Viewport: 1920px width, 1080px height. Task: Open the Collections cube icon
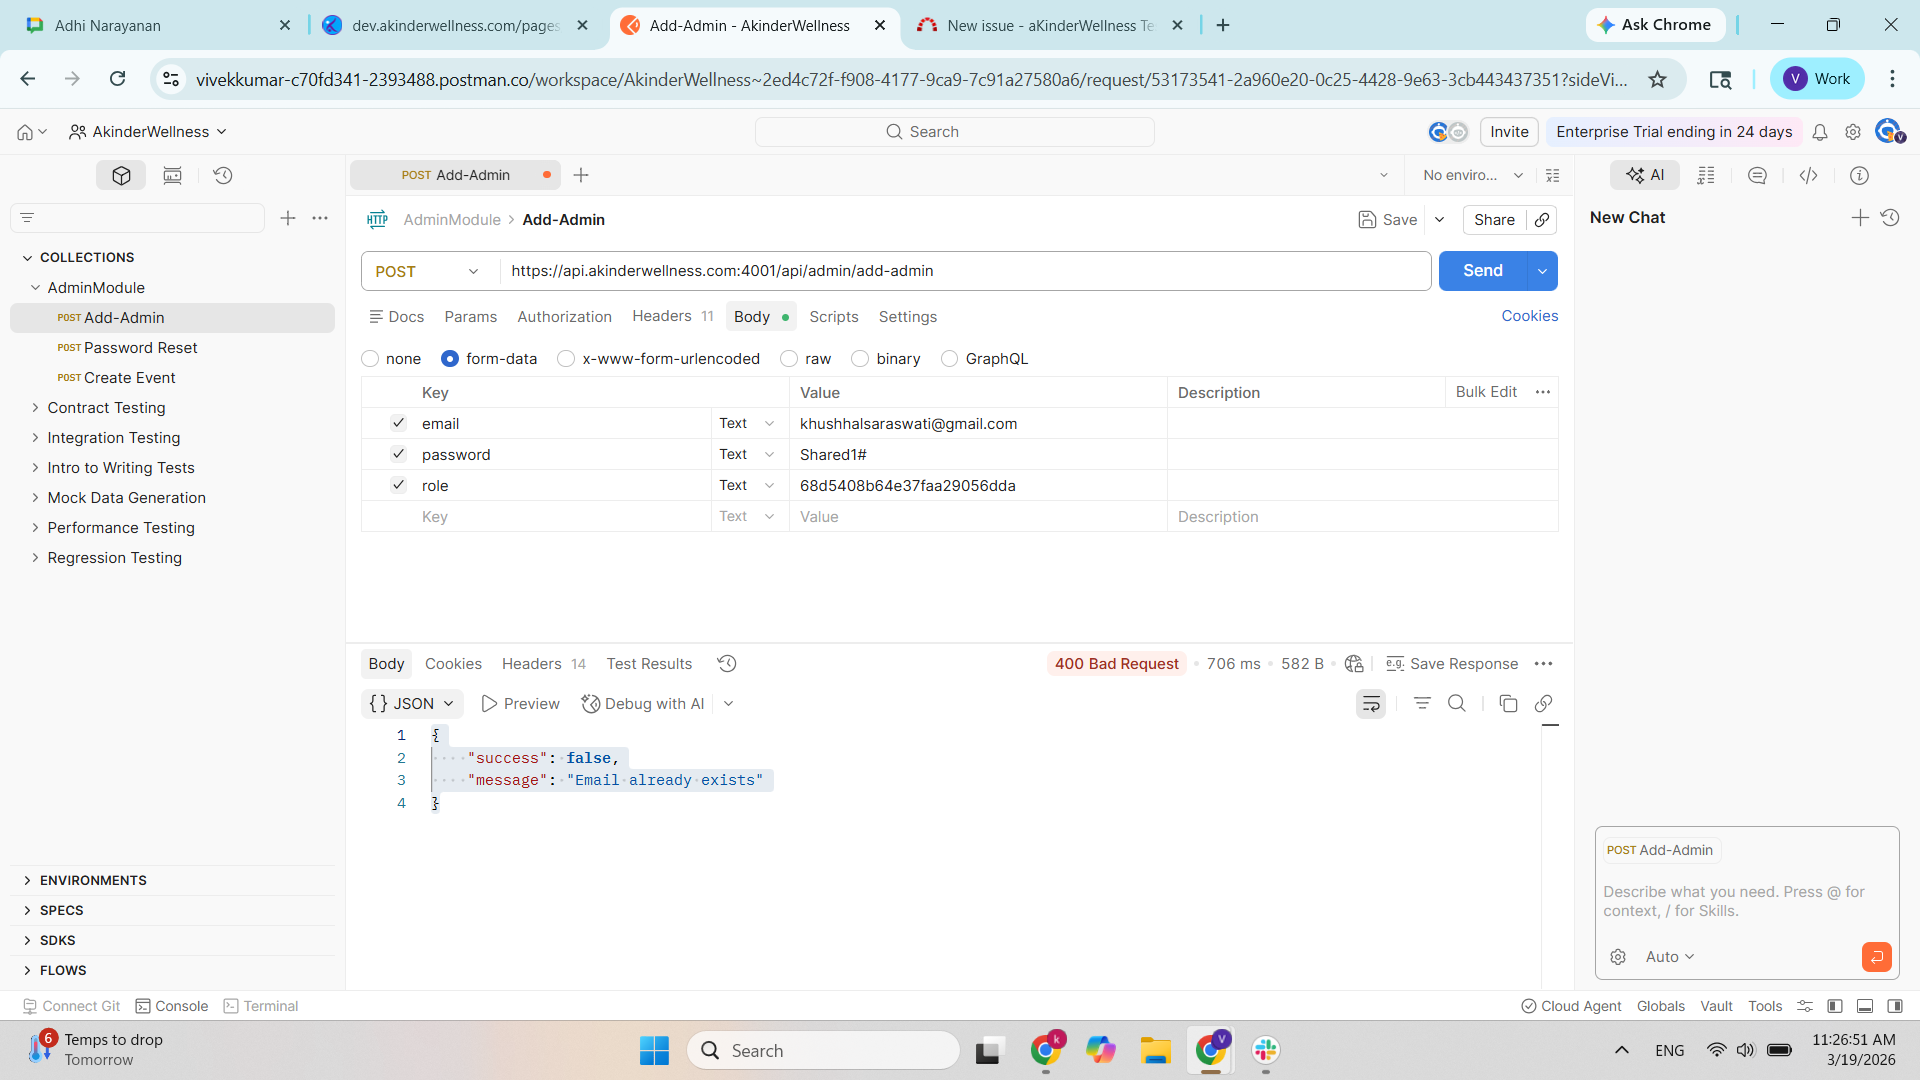(x=121, y=175)
